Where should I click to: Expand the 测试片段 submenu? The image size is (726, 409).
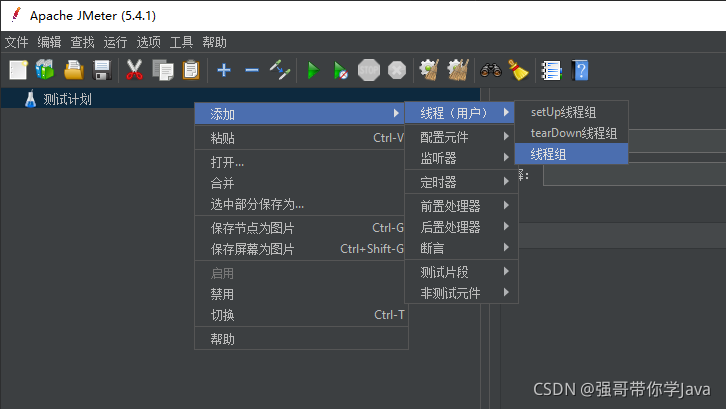pos(462,272)
